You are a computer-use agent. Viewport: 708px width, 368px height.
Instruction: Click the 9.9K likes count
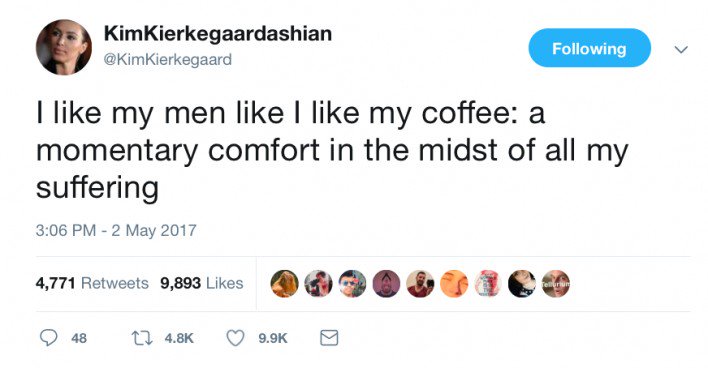coord(273,338)
